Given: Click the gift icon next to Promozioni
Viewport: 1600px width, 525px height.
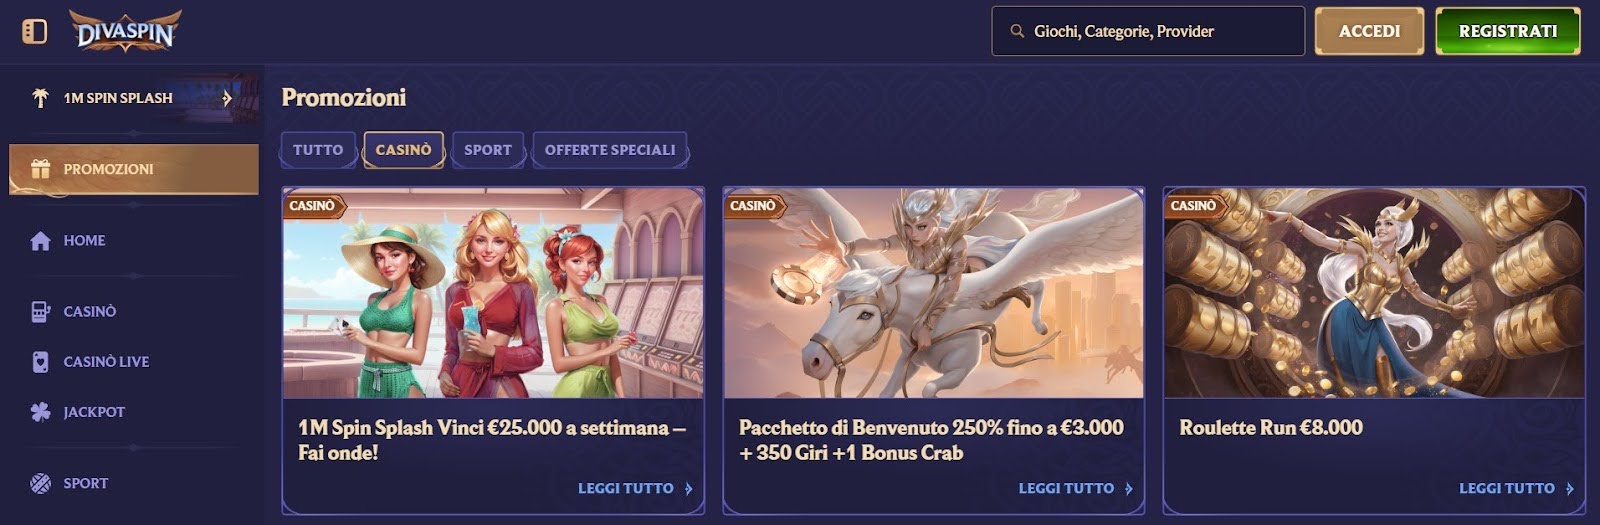Looking at the screenshot, I should click(x=40, y=169).
